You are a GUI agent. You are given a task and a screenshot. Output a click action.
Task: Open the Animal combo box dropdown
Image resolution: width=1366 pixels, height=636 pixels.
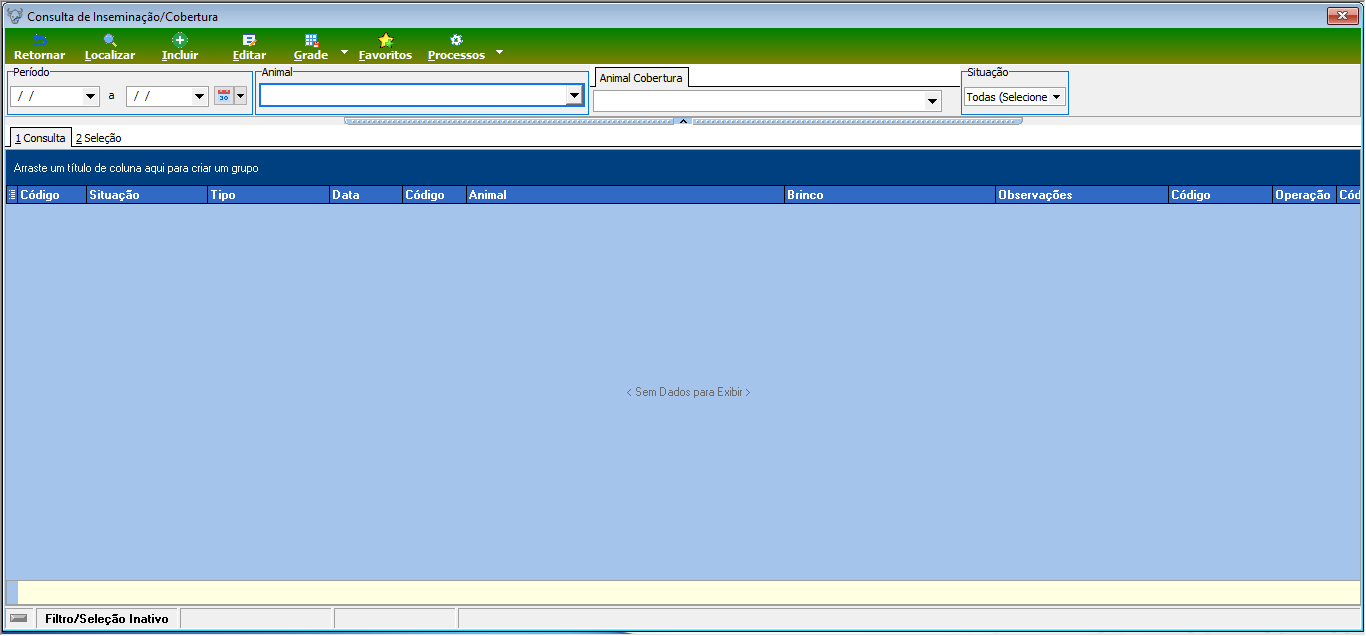point(574,96)
